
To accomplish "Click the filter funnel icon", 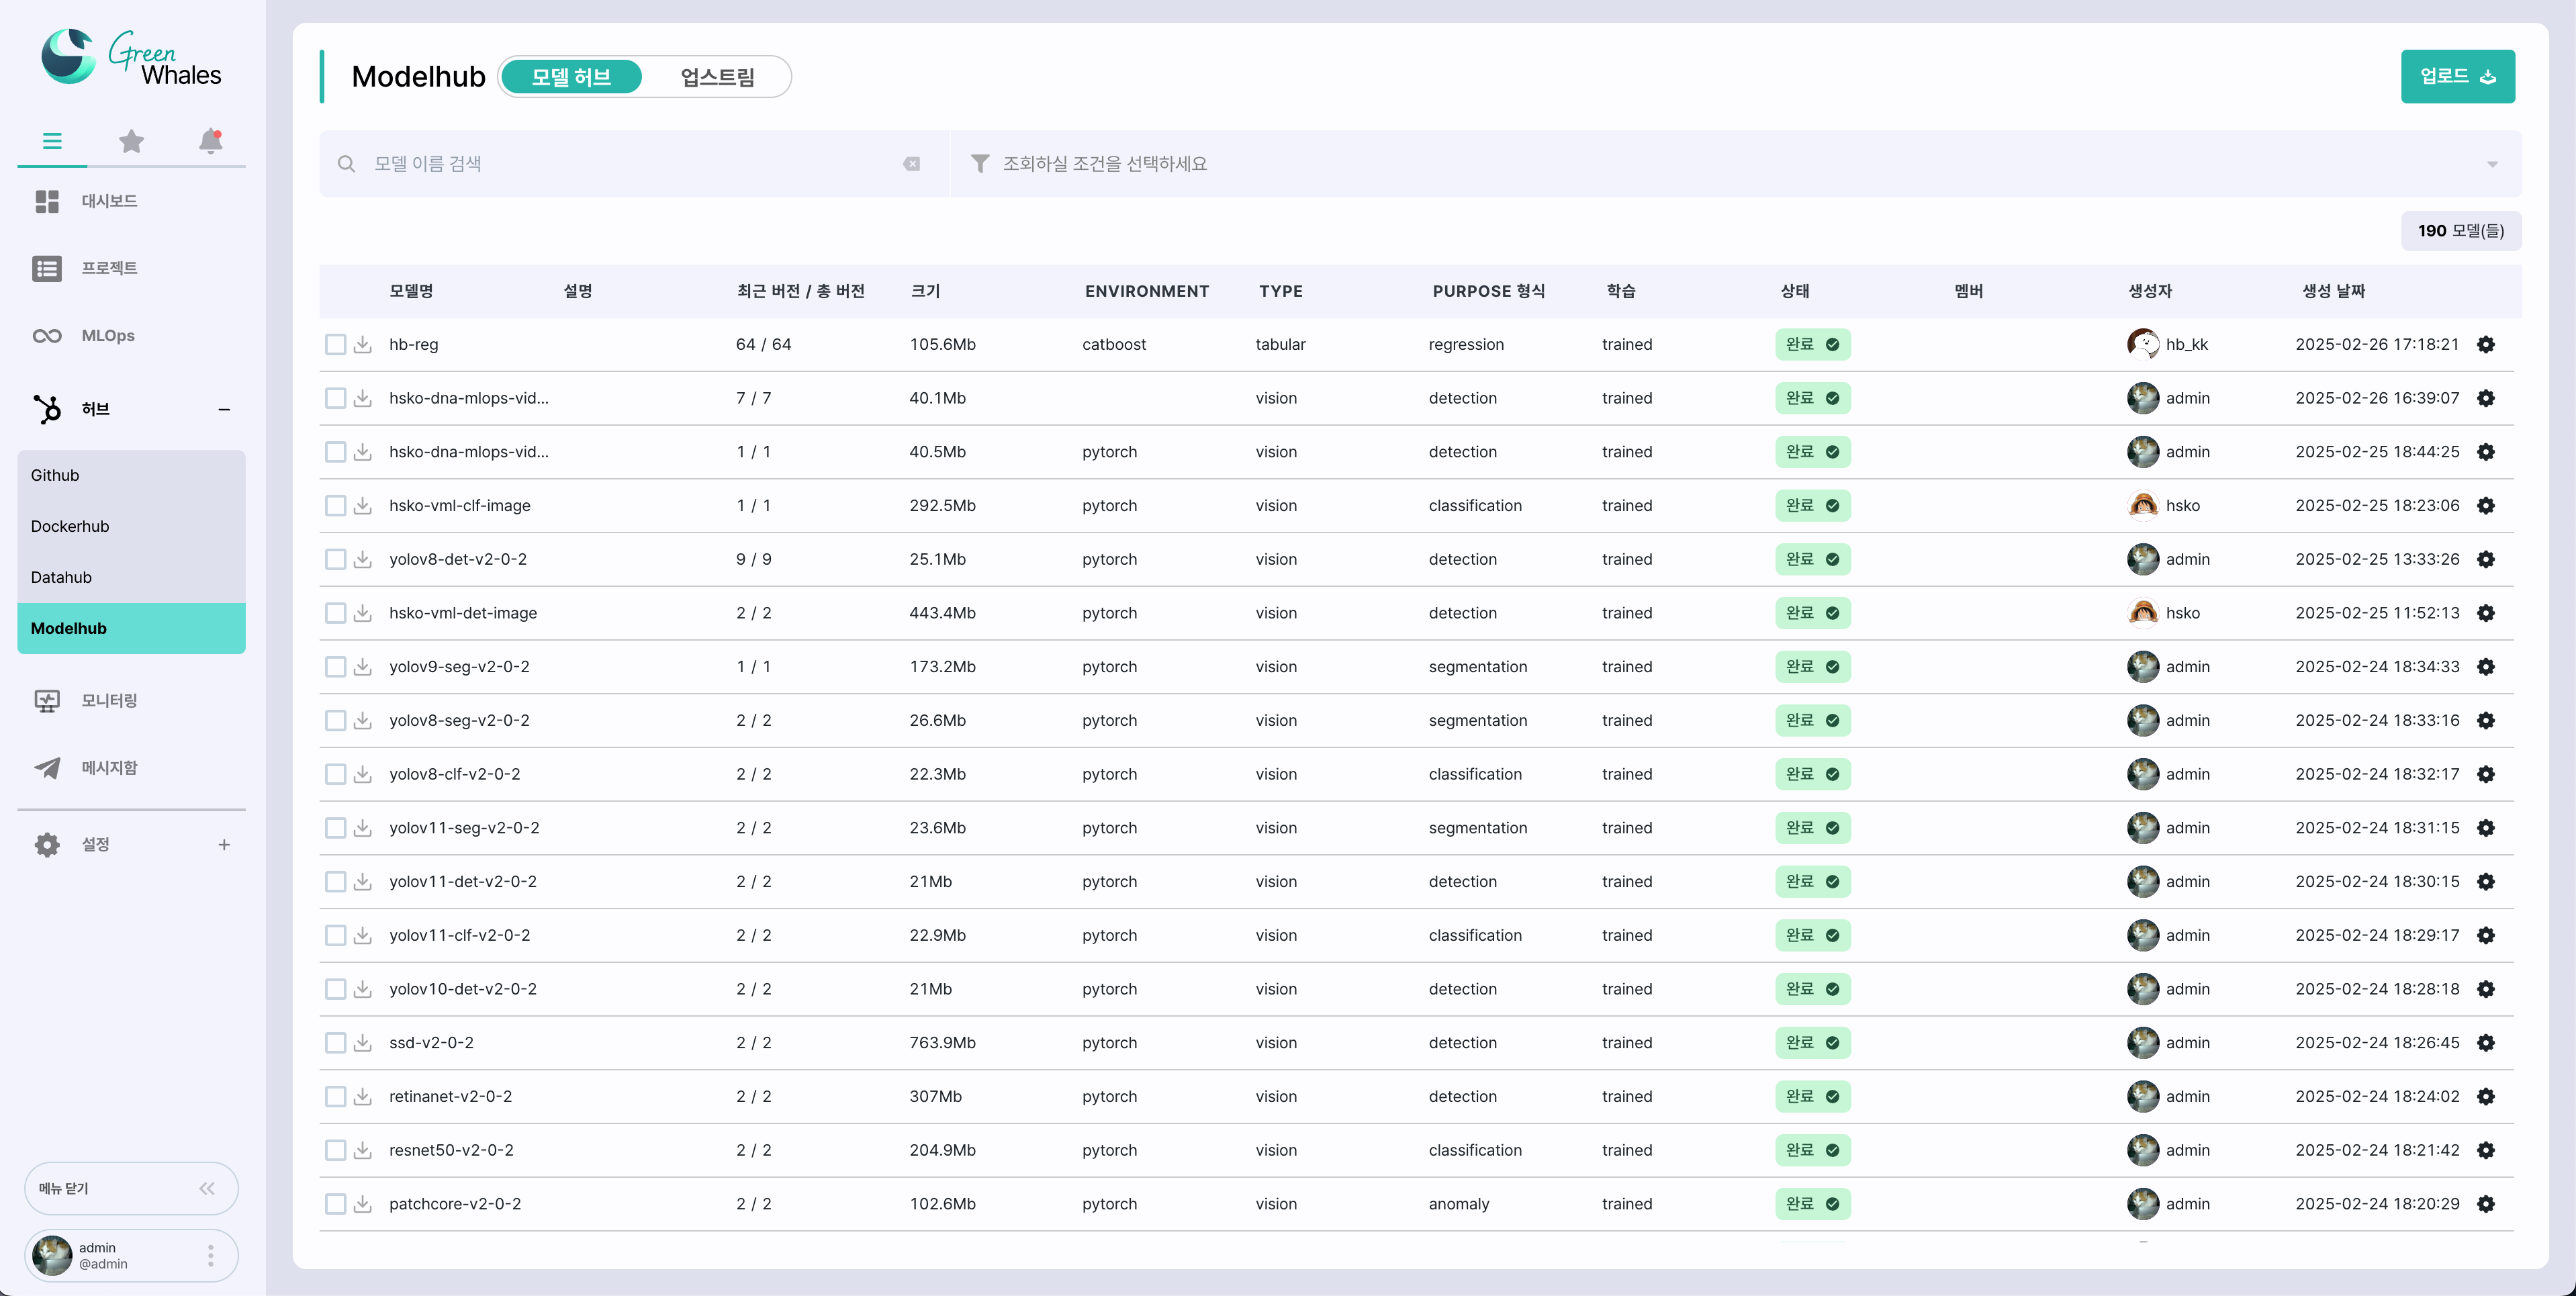I will click(980, 163).
